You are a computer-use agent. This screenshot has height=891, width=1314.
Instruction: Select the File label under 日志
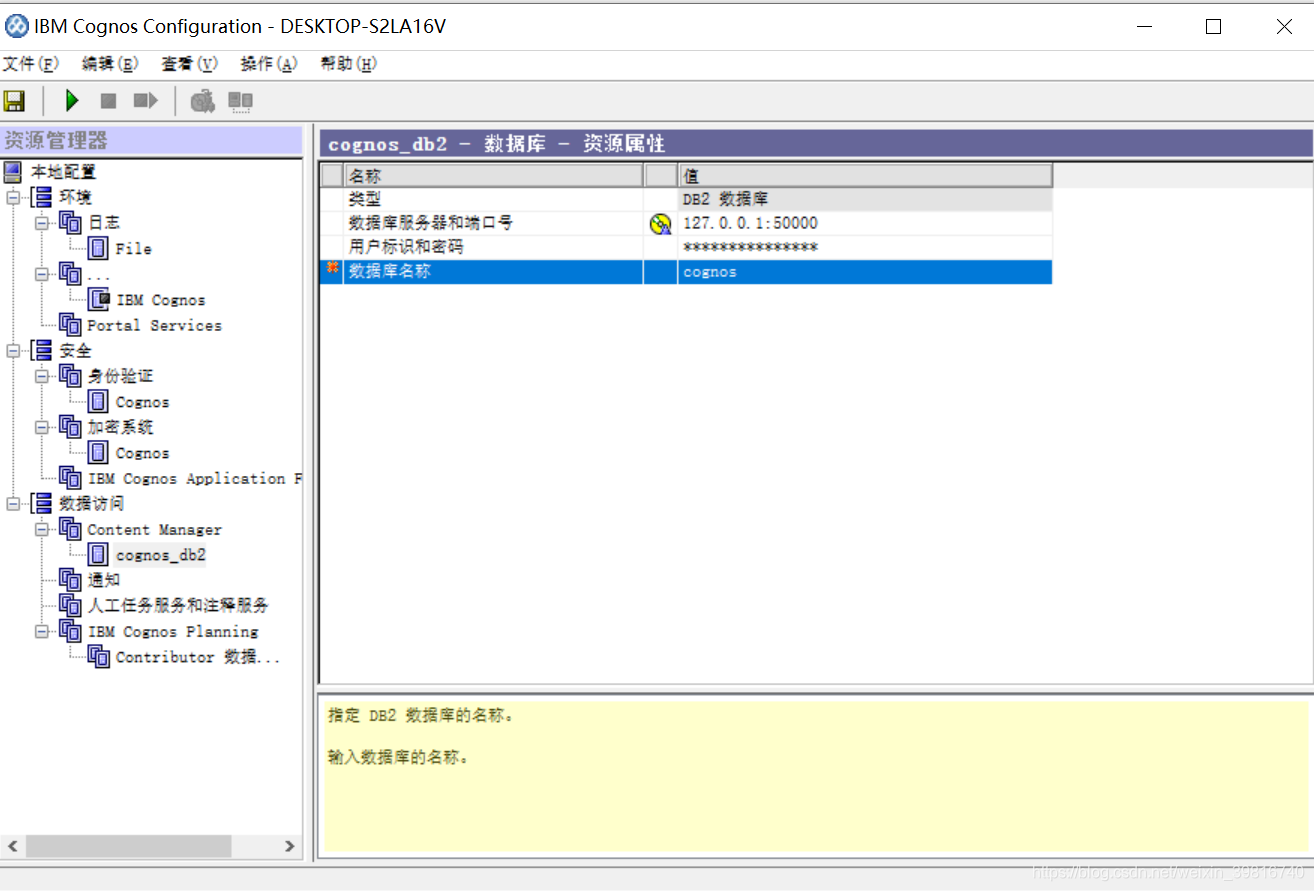(133, 249)
